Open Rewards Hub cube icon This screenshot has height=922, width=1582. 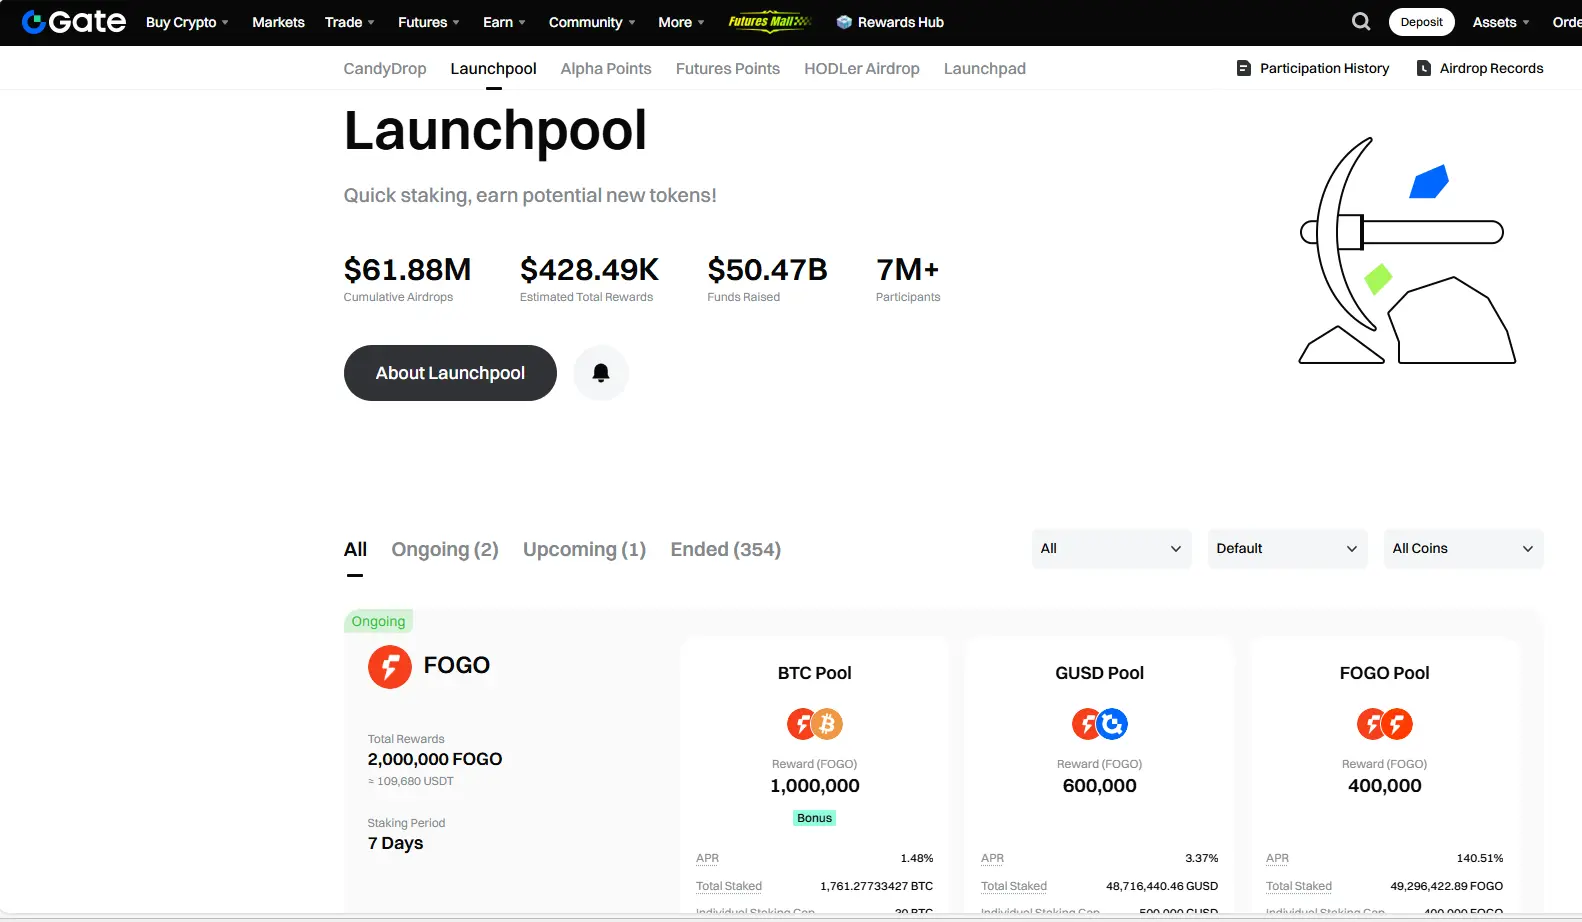(x=844, y=22)
